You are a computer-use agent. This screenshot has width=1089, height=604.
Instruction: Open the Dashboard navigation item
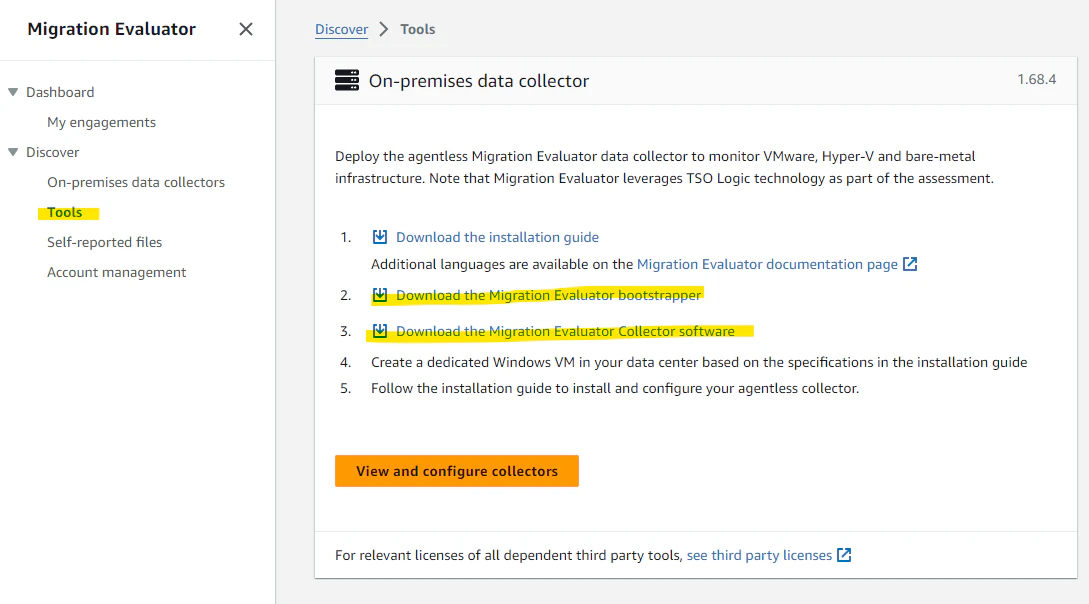point(60,92)
